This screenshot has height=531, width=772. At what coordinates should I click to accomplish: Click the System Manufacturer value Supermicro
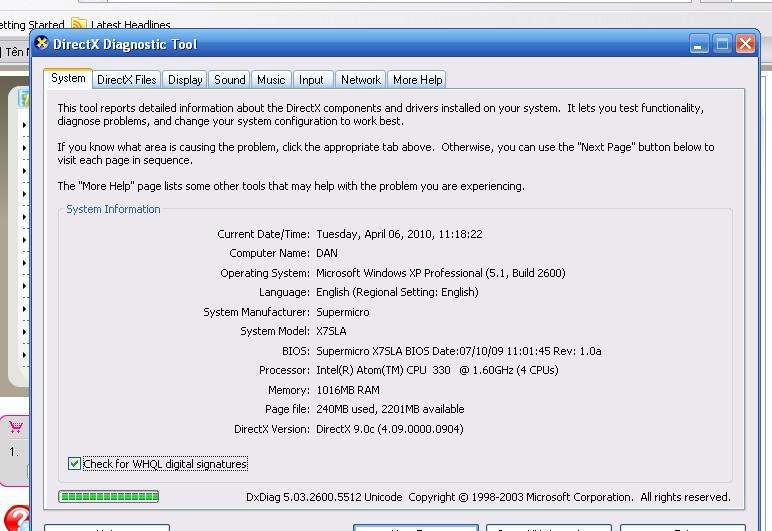point(343,312)
